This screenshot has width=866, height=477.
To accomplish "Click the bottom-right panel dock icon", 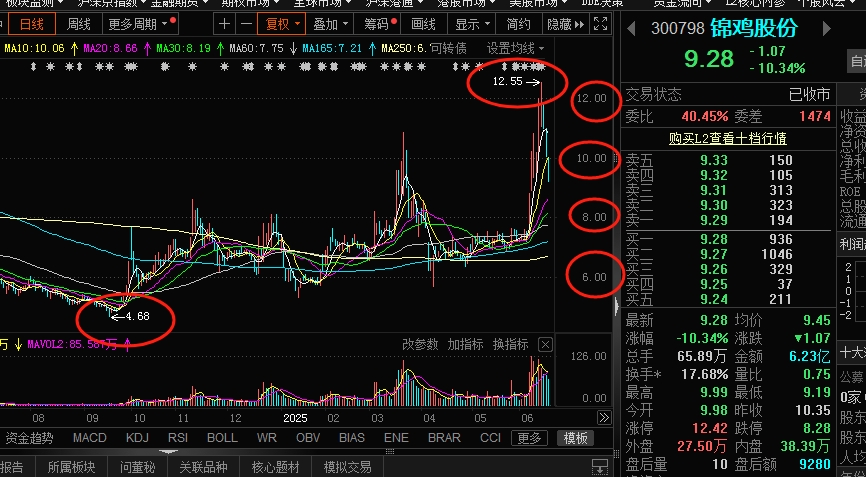I will pyautogui.click(x=599, y=467).
